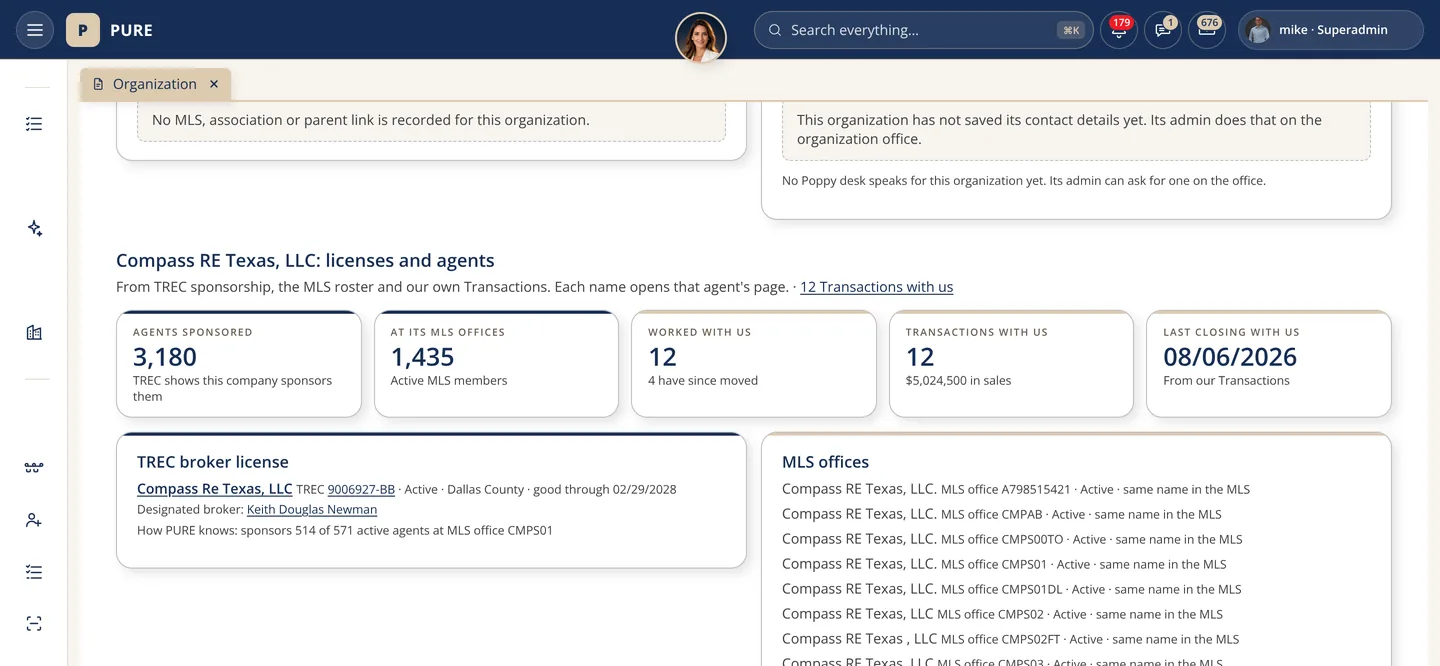Select MLS office CMPS01DL row

(1012, 589)
